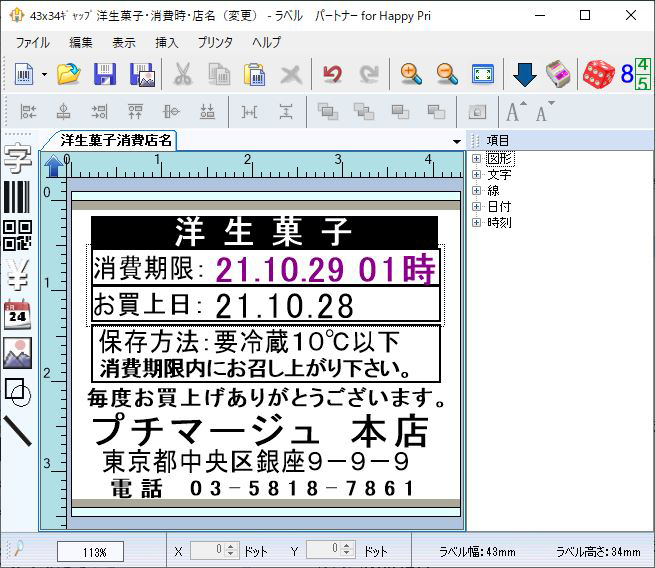Viewport: 655px width, 568px height.
Task: Expand the 時刻 tree node
Action: tap(476, 222)
